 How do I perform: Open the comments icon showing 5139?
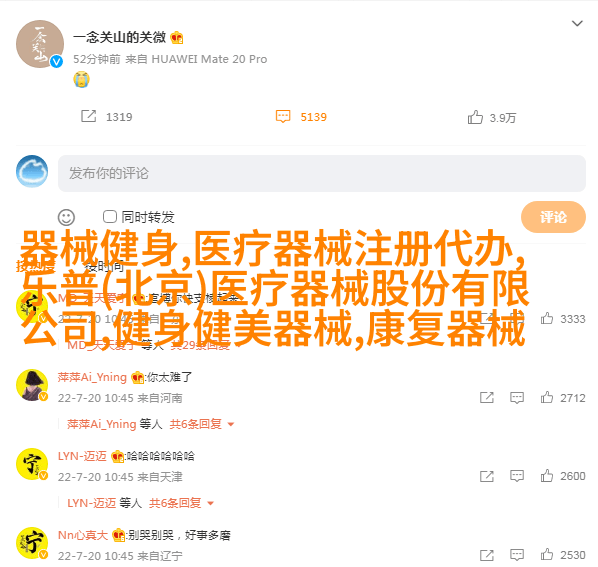tap(283, 116)
